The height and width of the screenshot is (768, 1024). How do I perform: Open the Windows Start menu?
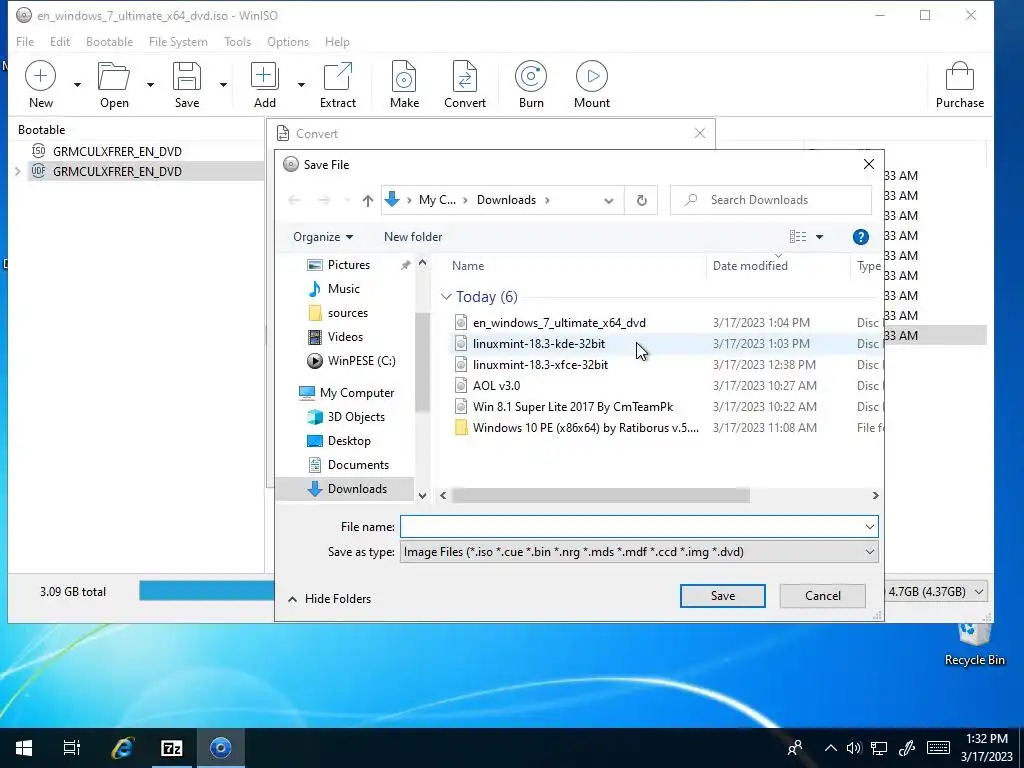[x=24, y=748]
